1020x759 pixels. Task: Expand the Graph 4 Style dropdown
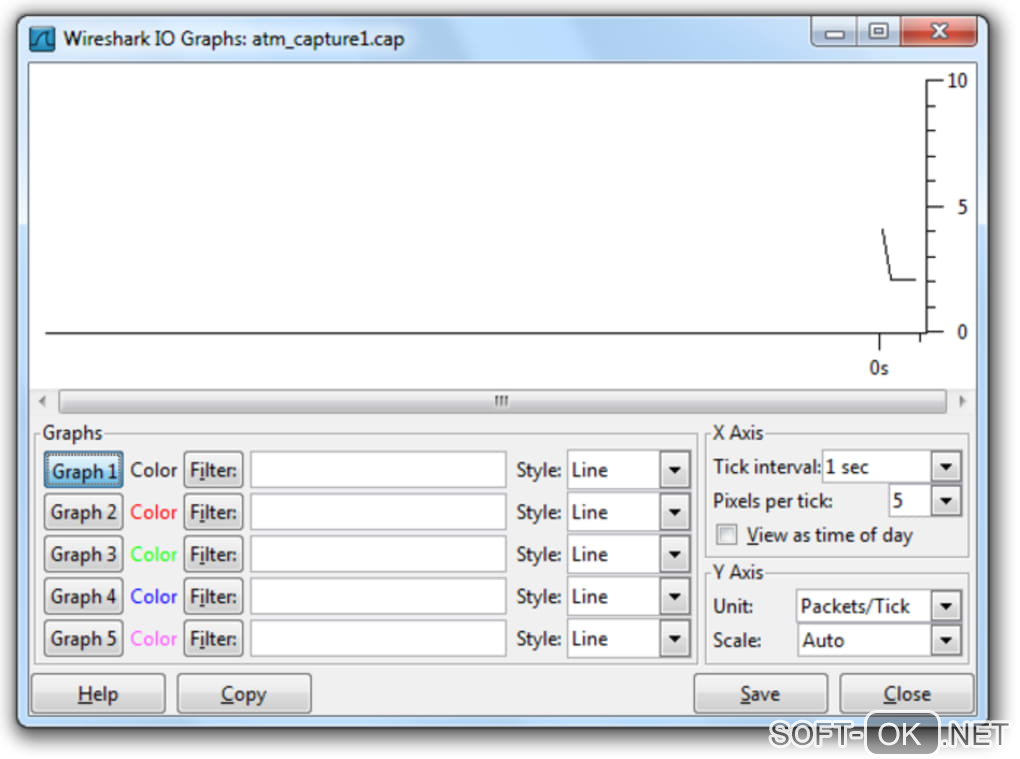675,596
